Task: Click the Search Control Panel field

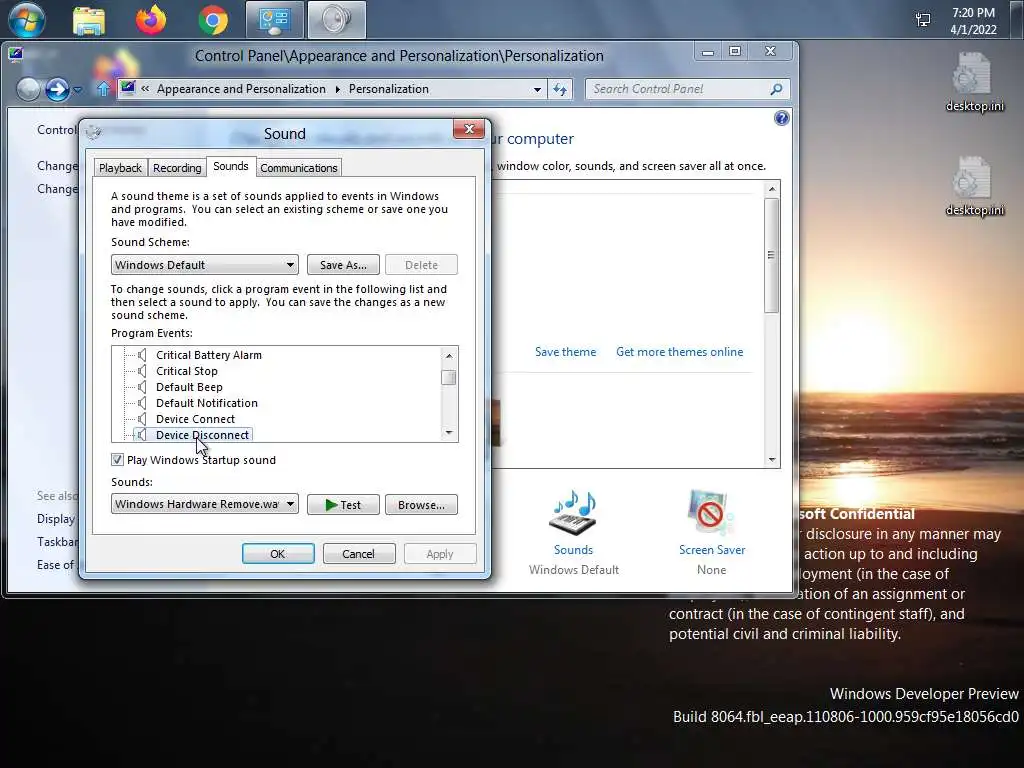Action: (678, 89)
